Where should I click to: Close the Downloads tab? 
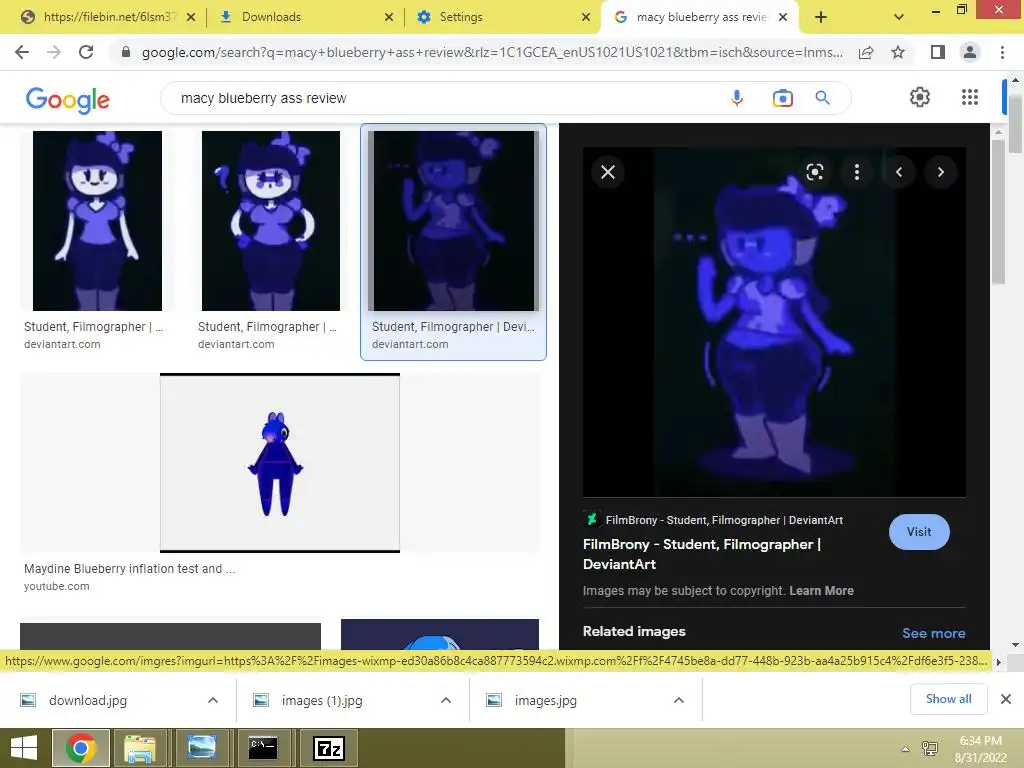[389, 17]
